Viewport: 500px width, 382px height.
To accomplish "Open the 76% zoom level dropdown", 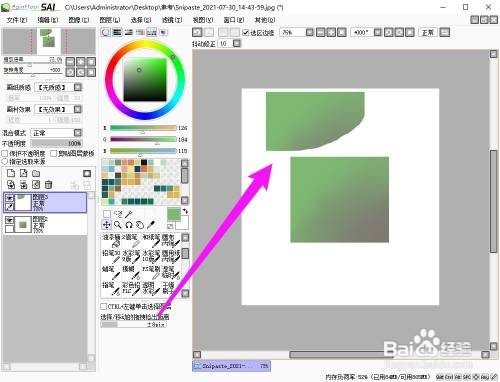I will click(310, 32).
